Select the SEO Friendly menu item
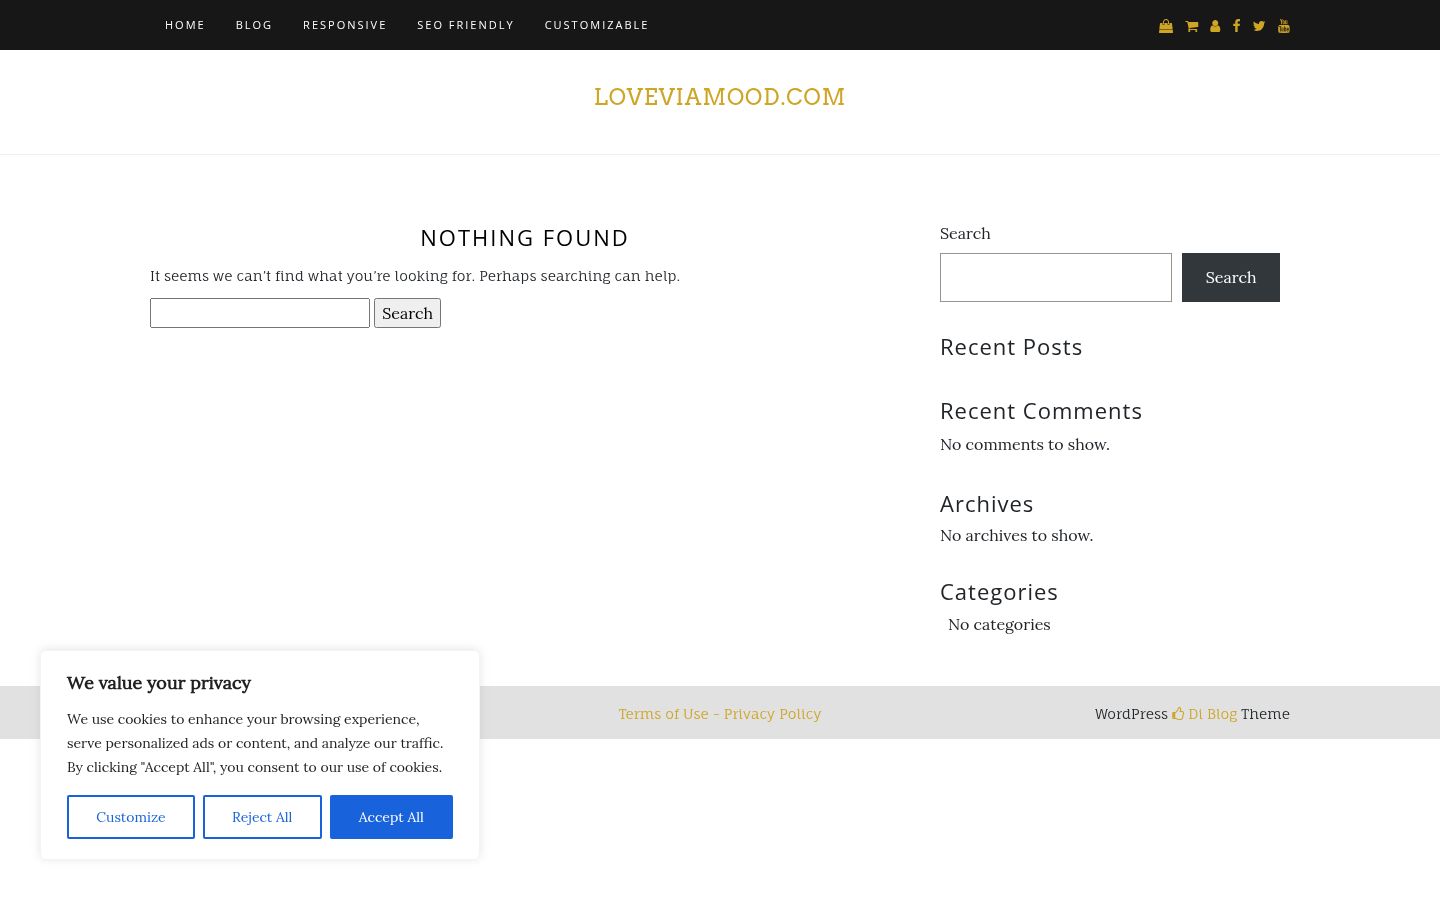Viewport: 1440px width, 900px height. click(x=466, y=25)
